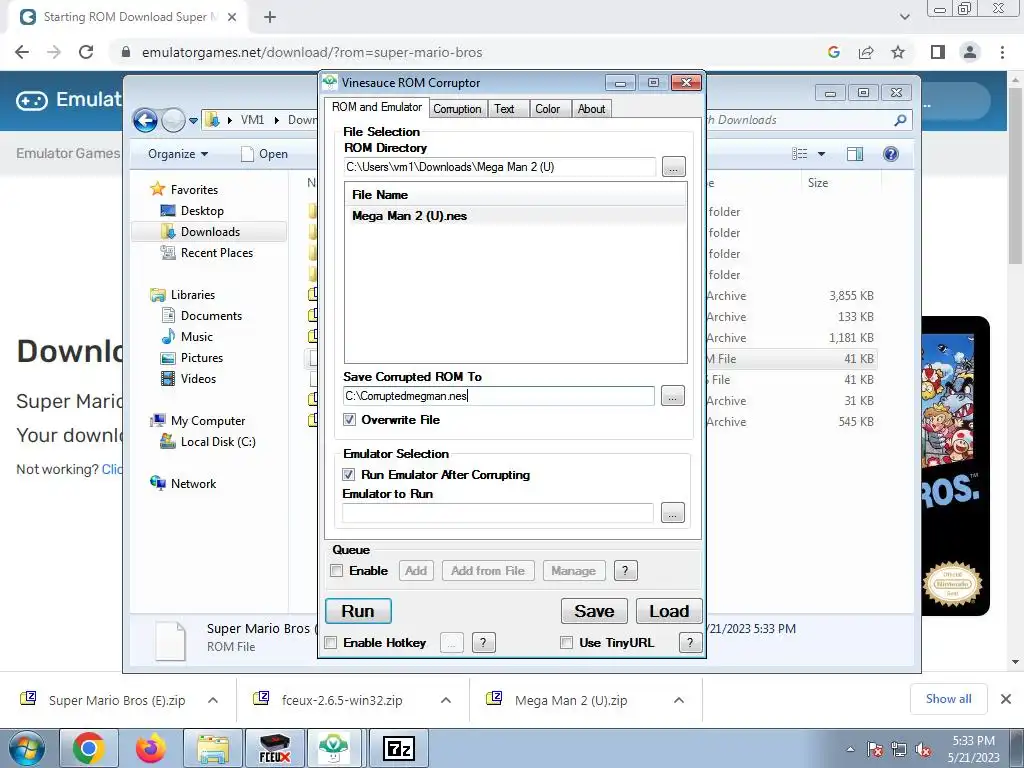Click the Save button
1024x768 pixels.
pos(594,611)
